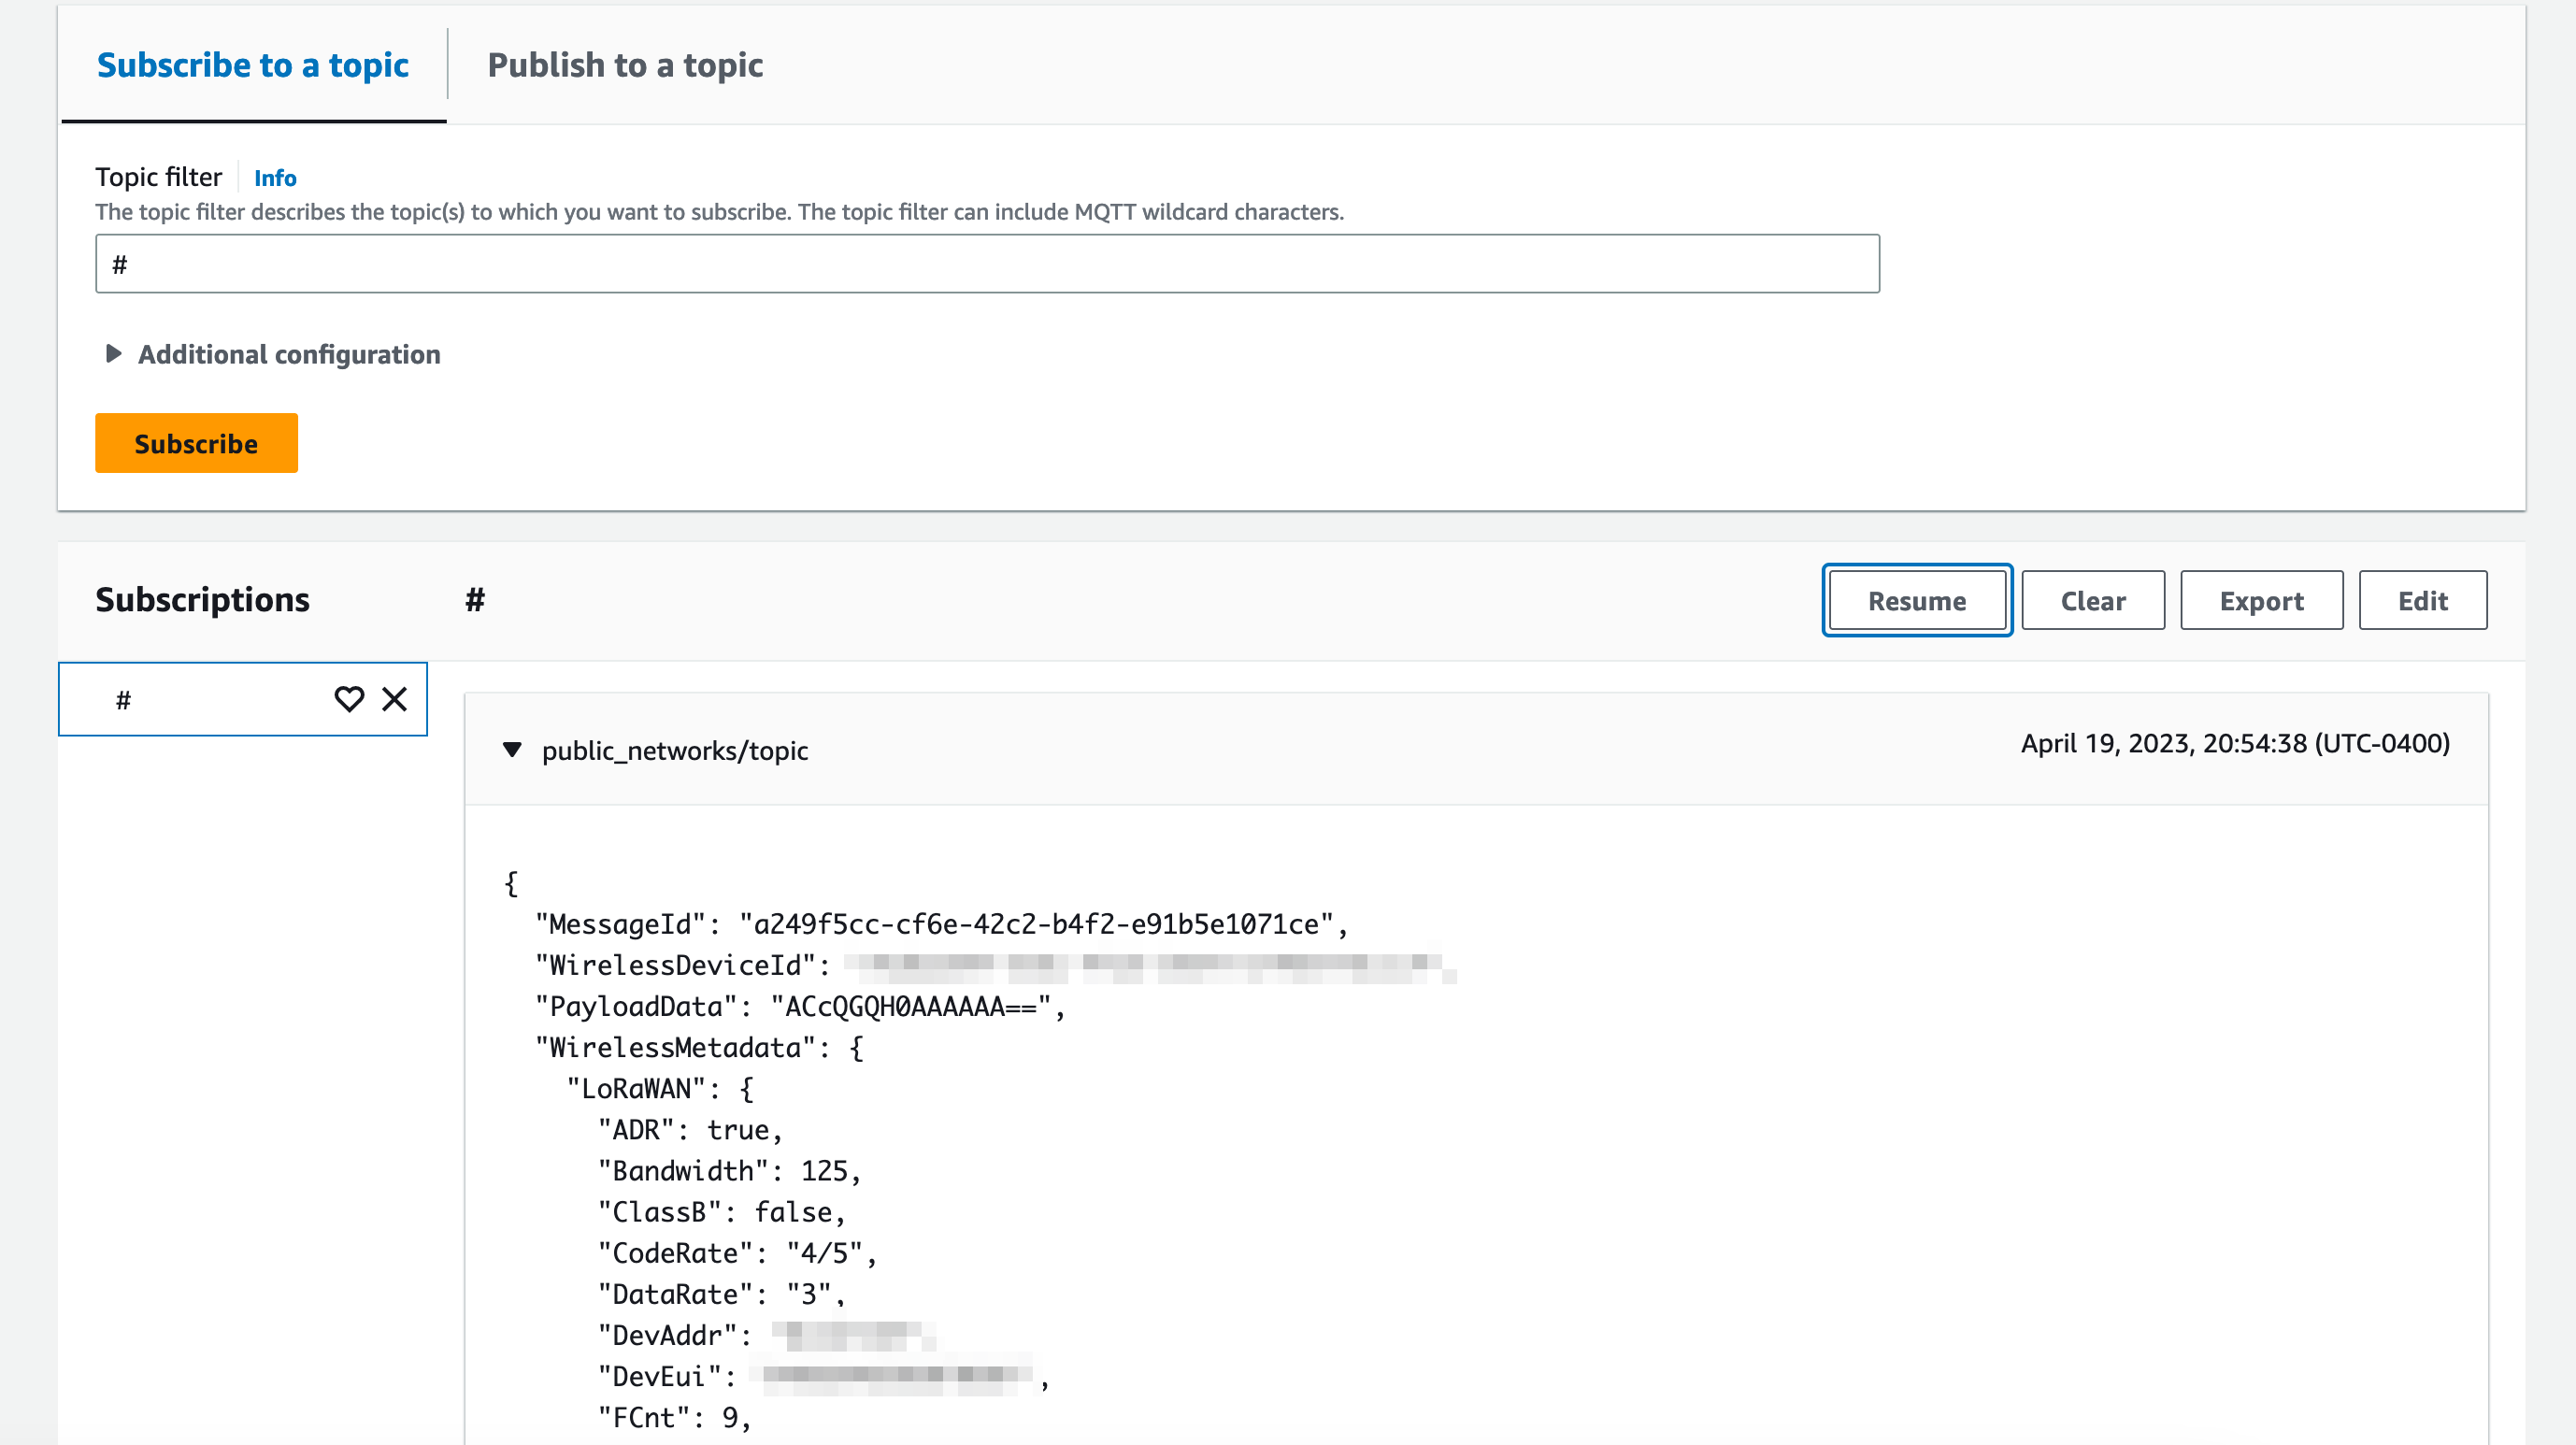This screenshot has width=2576, height=1445.
Task: Select the Subscribe to a topic tab
Action: [x=252, y=65]
